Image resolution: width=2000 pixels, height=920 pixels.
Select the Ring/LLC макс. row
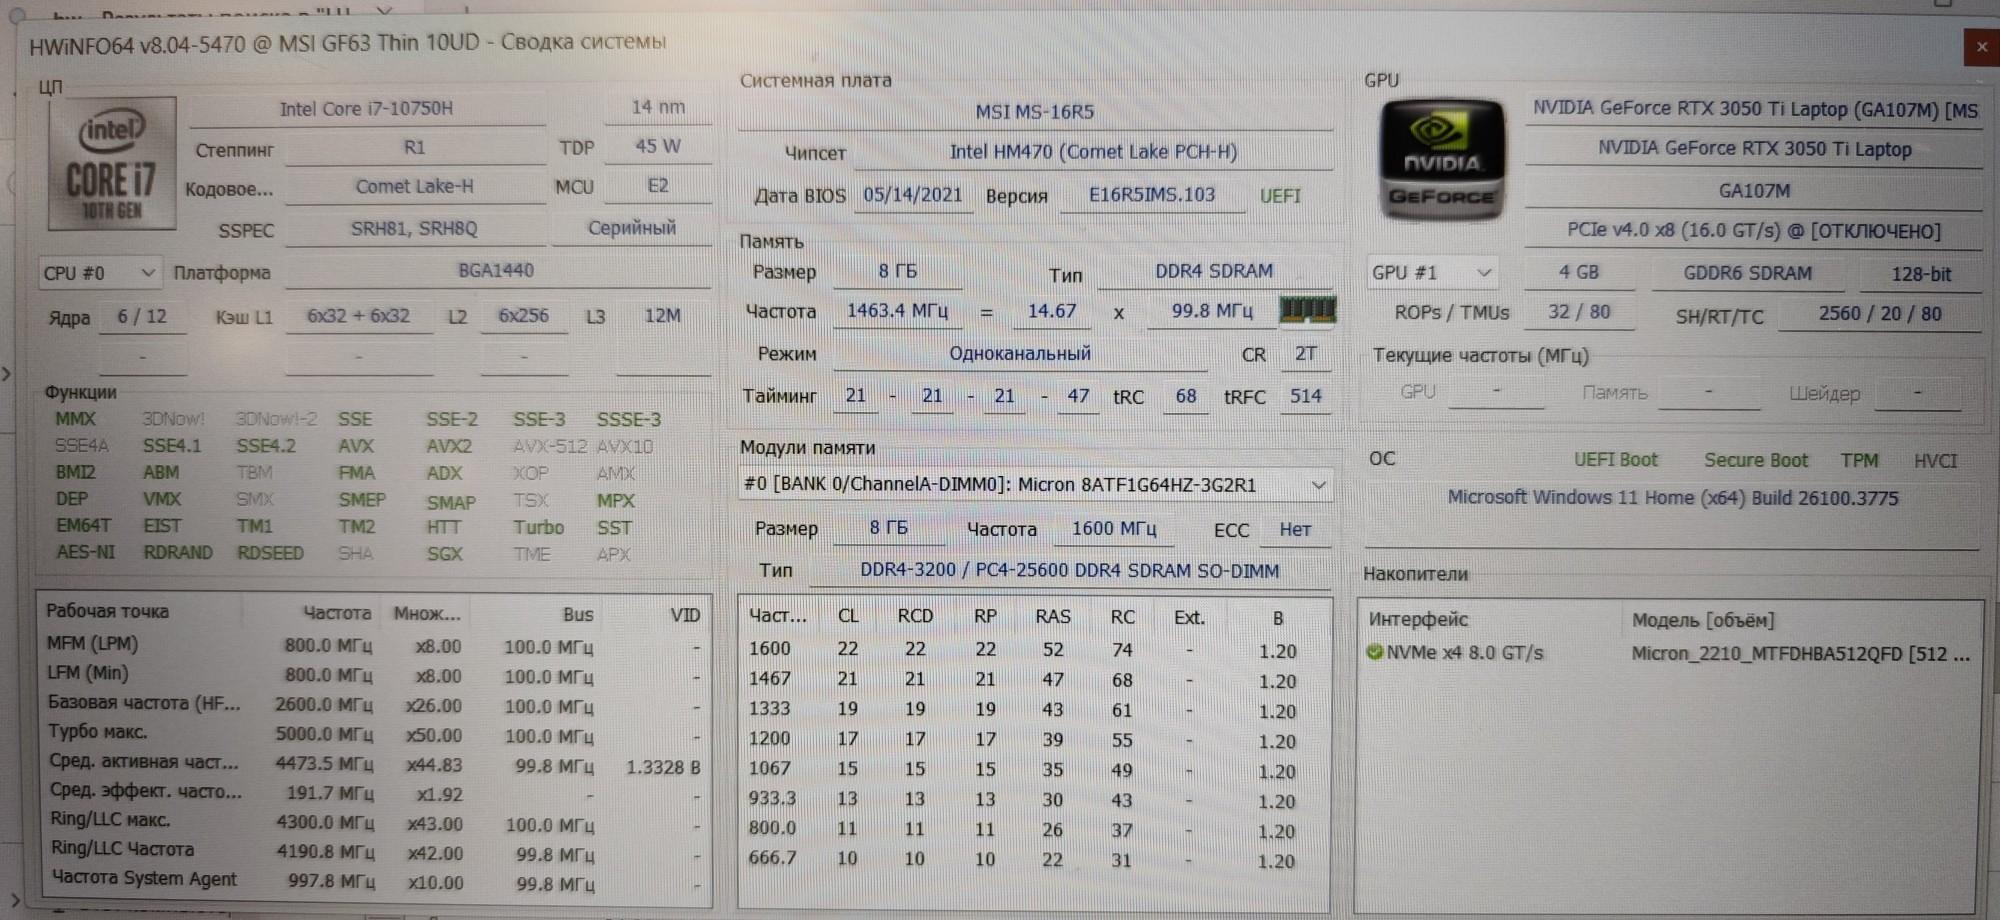coord(374,823)
